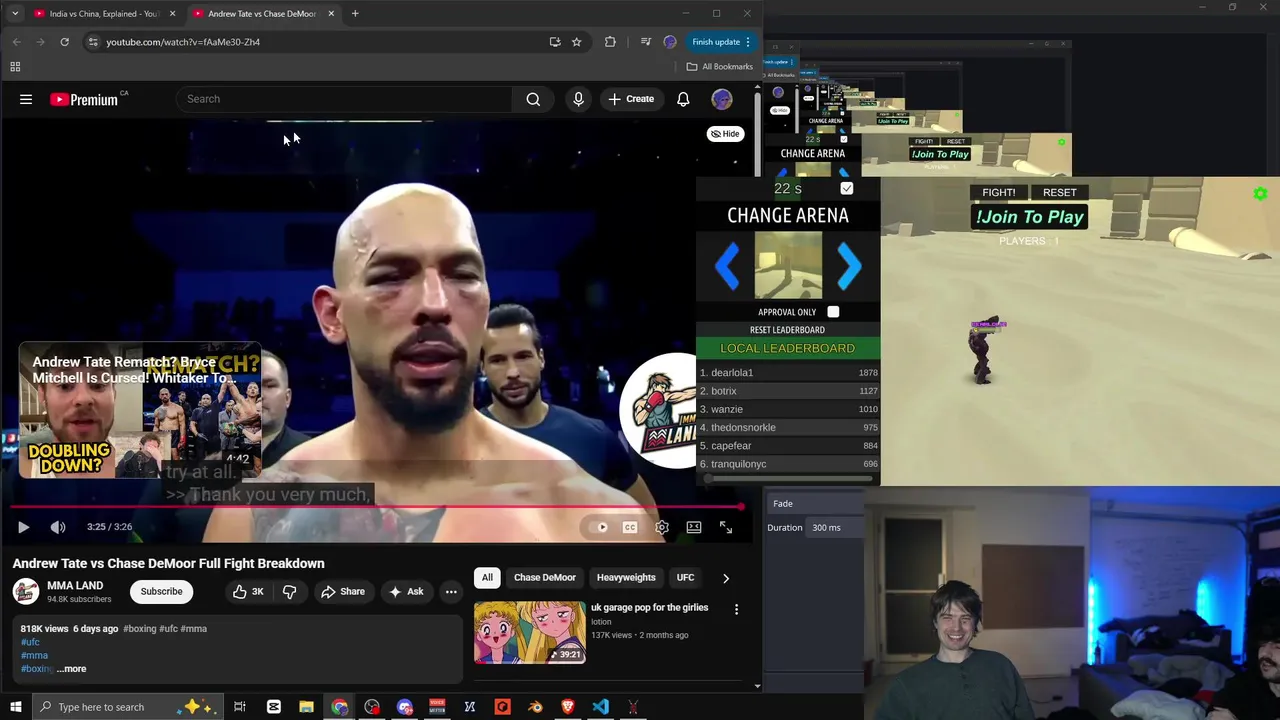Play the video with the play button
The width and height of the screenshot is (1280, 720).
point(24,527)
